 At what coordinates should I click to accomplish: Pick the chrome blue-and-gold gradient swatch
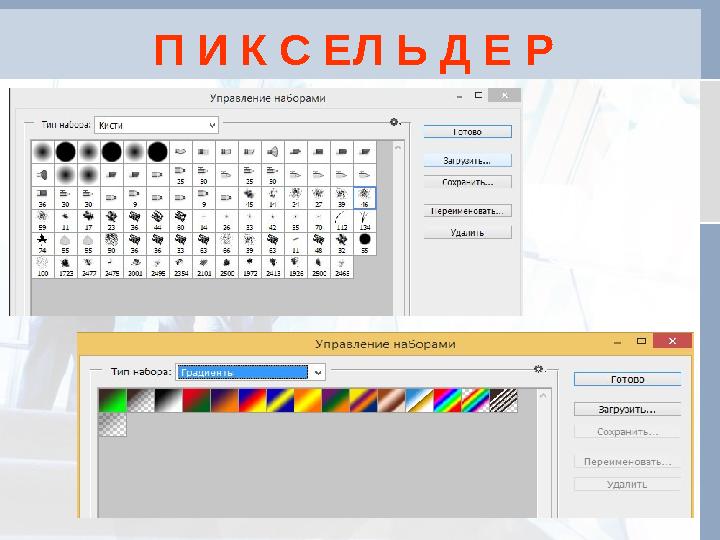[x=420, y=400]
